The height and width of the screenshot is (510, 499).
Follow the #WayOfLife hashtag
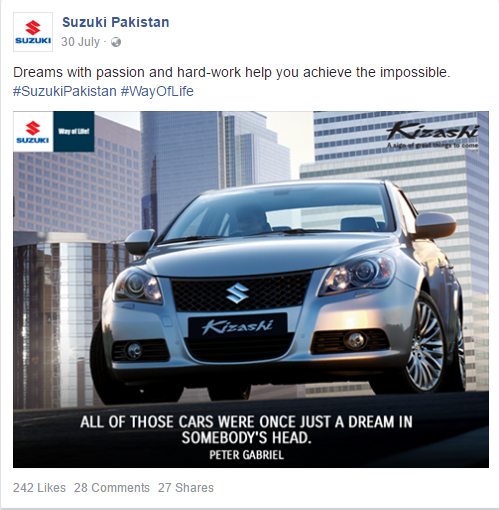157,91
